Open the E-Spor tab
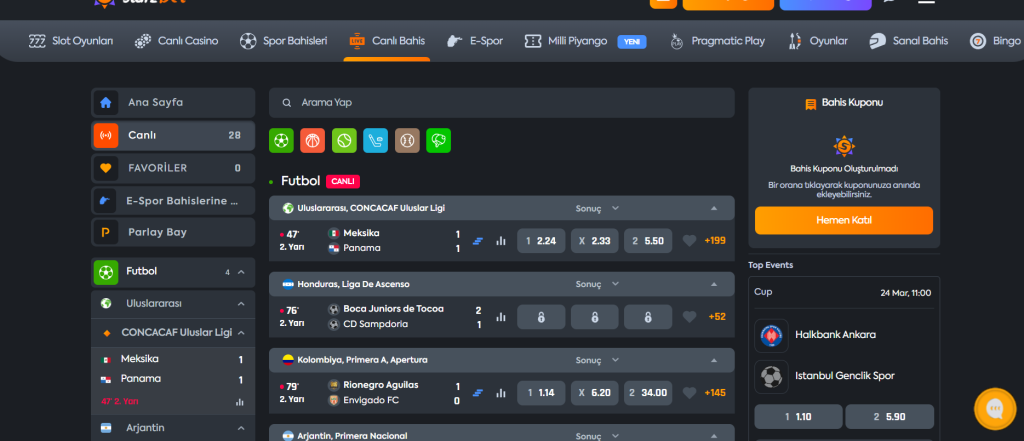The image size is (1024, 441). click(475, 41)
